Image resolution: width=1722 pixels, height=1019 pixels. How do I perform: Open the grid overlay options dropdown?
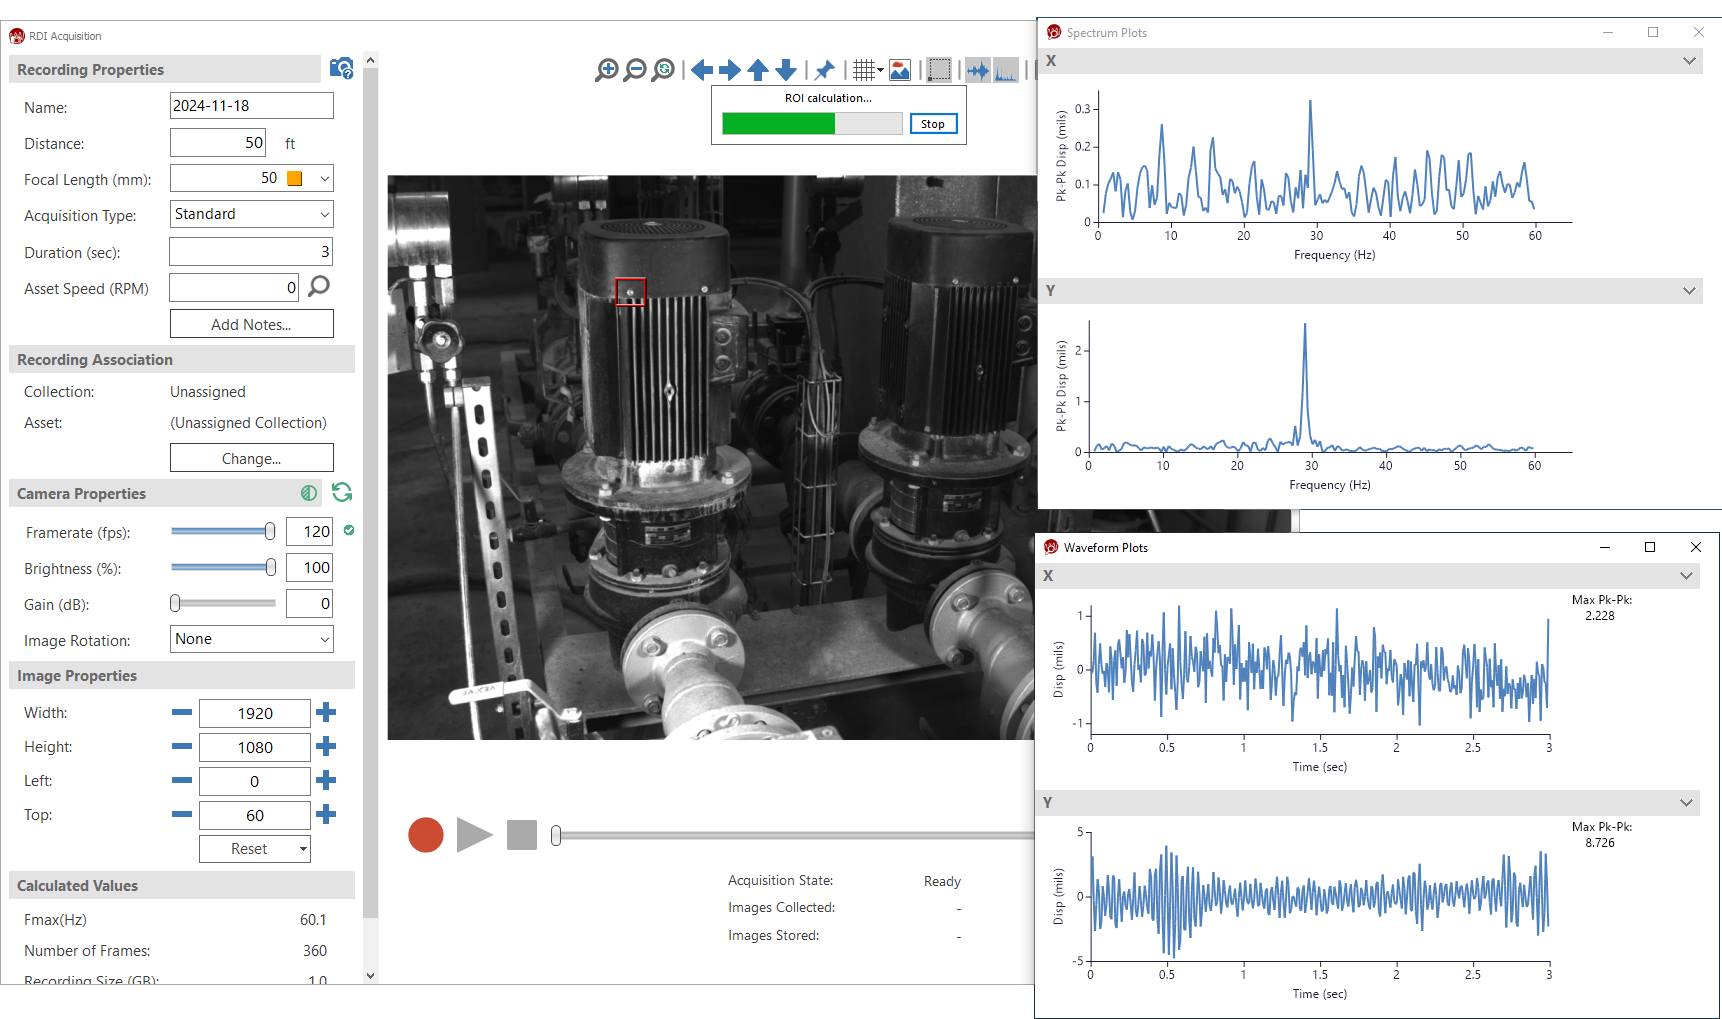[x=880, y=70]
